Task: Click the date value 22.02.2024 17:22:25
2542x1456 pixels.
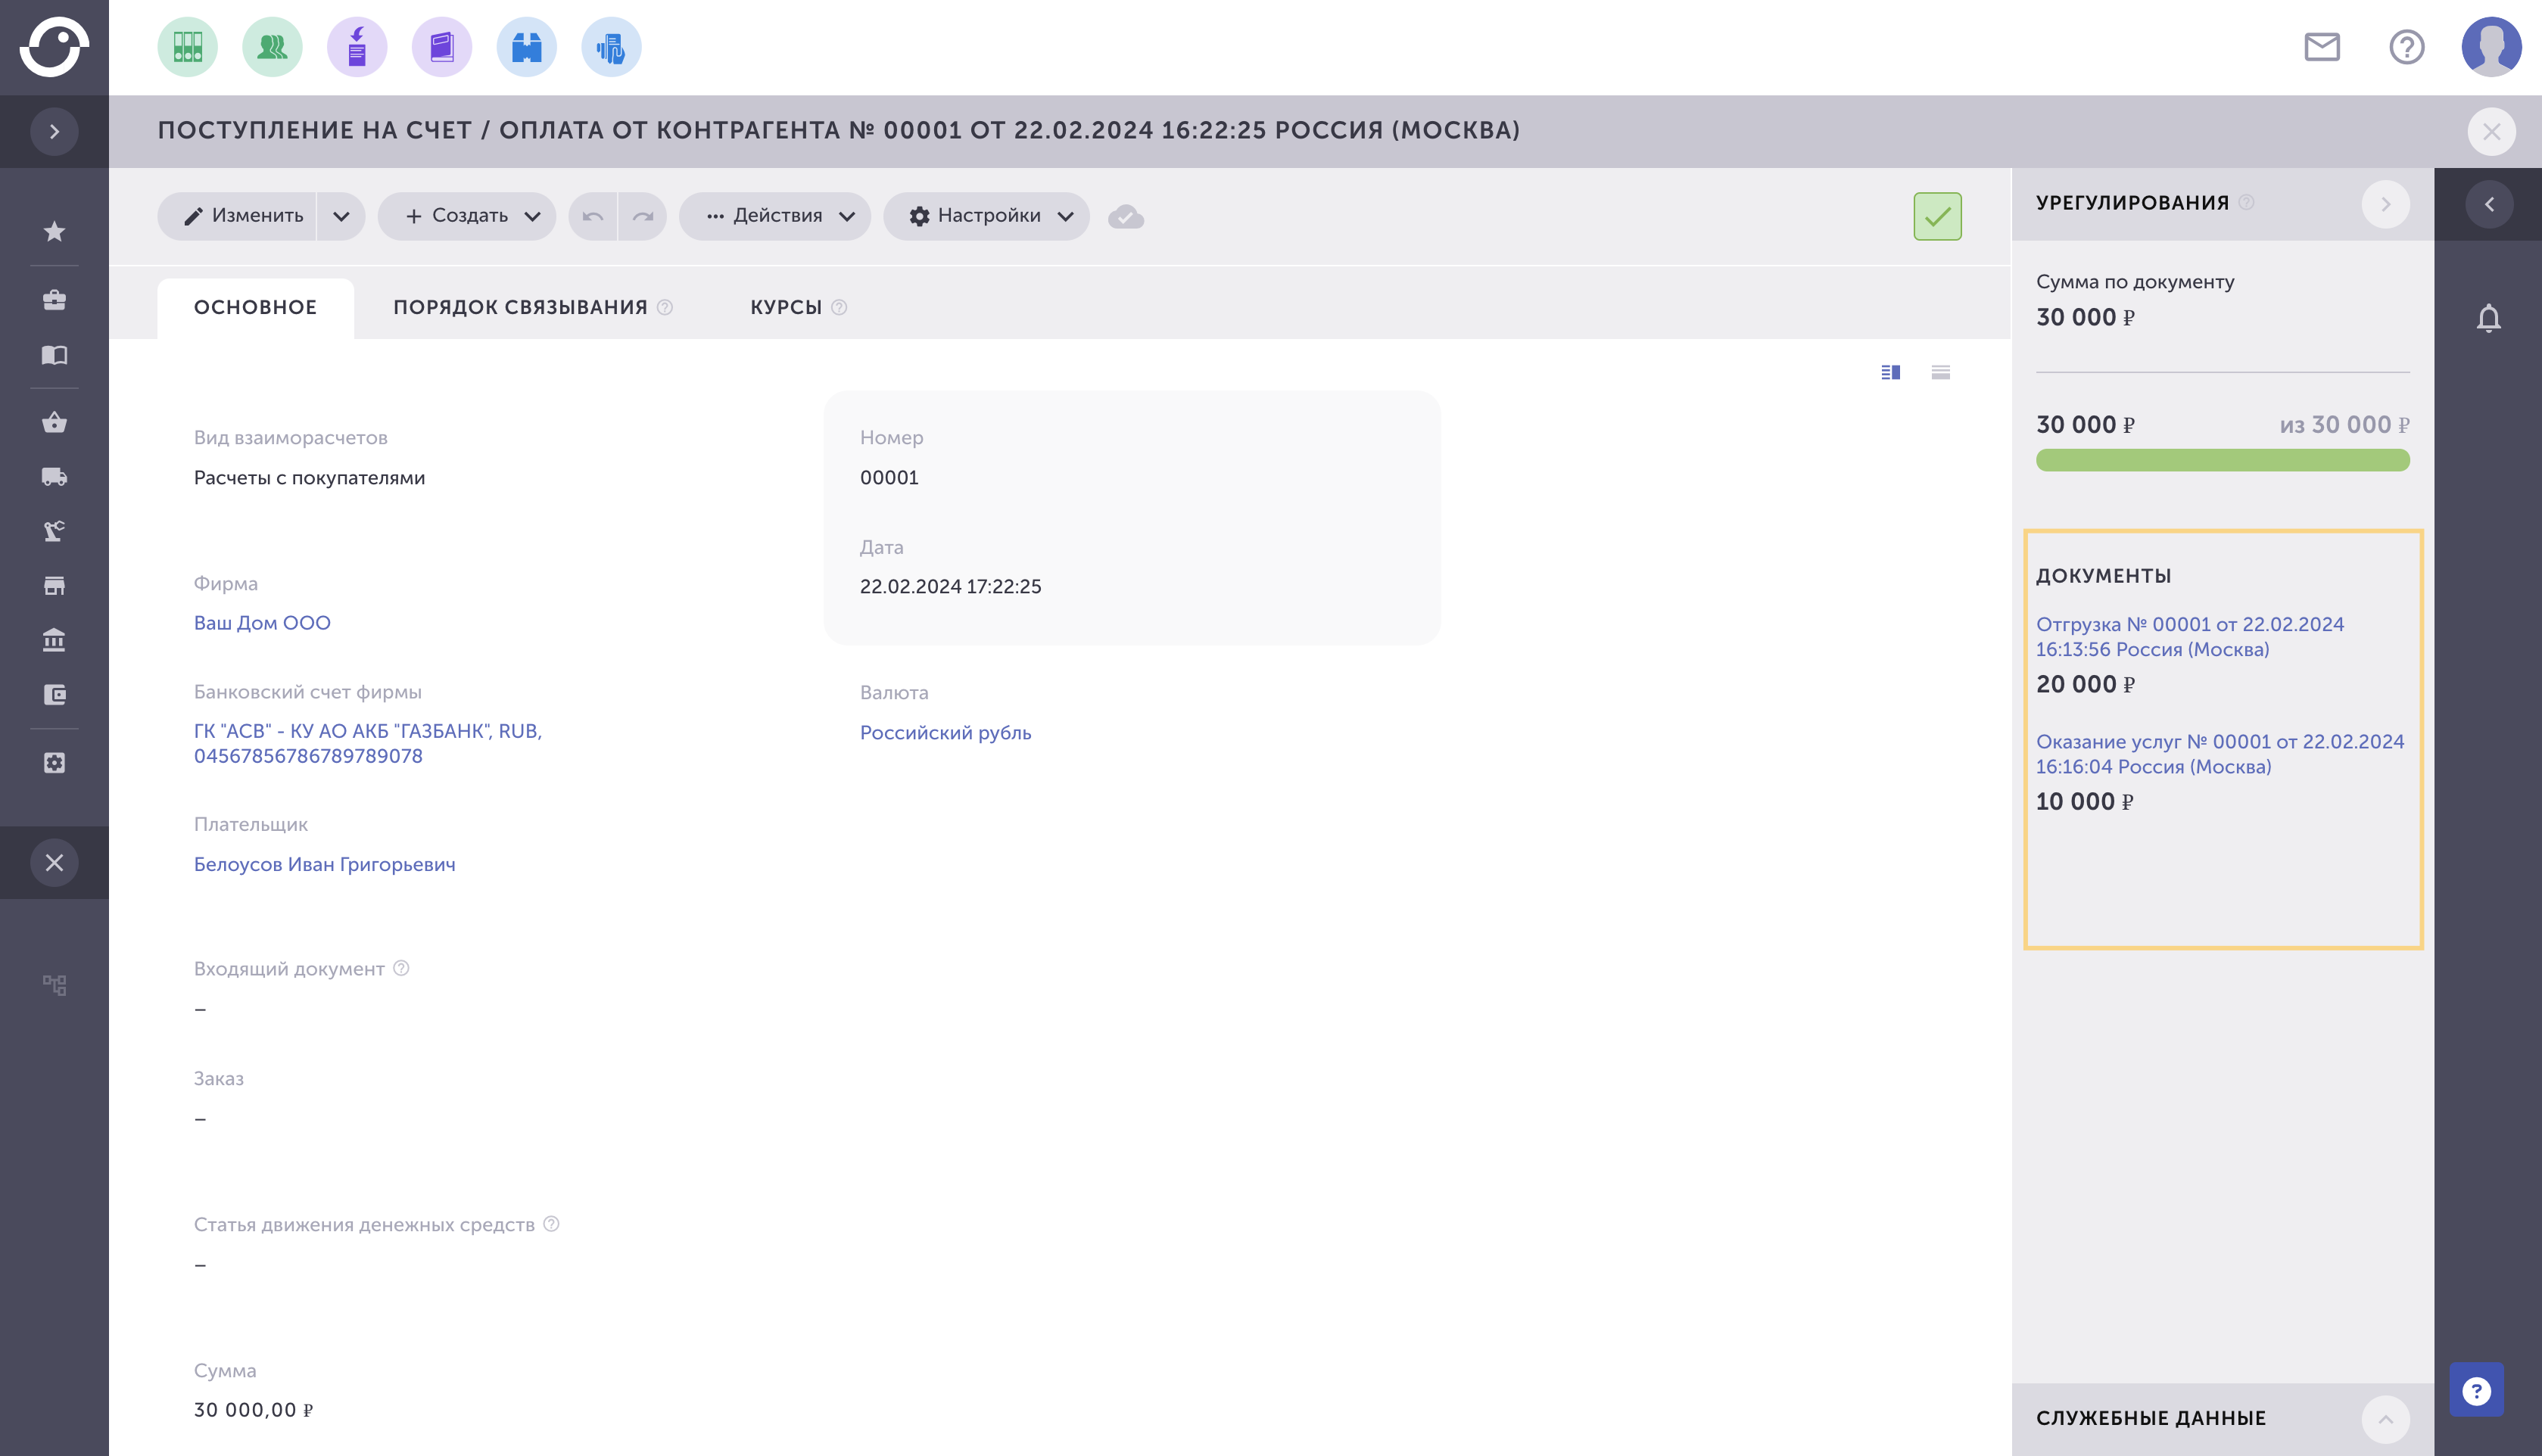Action: 950,587
